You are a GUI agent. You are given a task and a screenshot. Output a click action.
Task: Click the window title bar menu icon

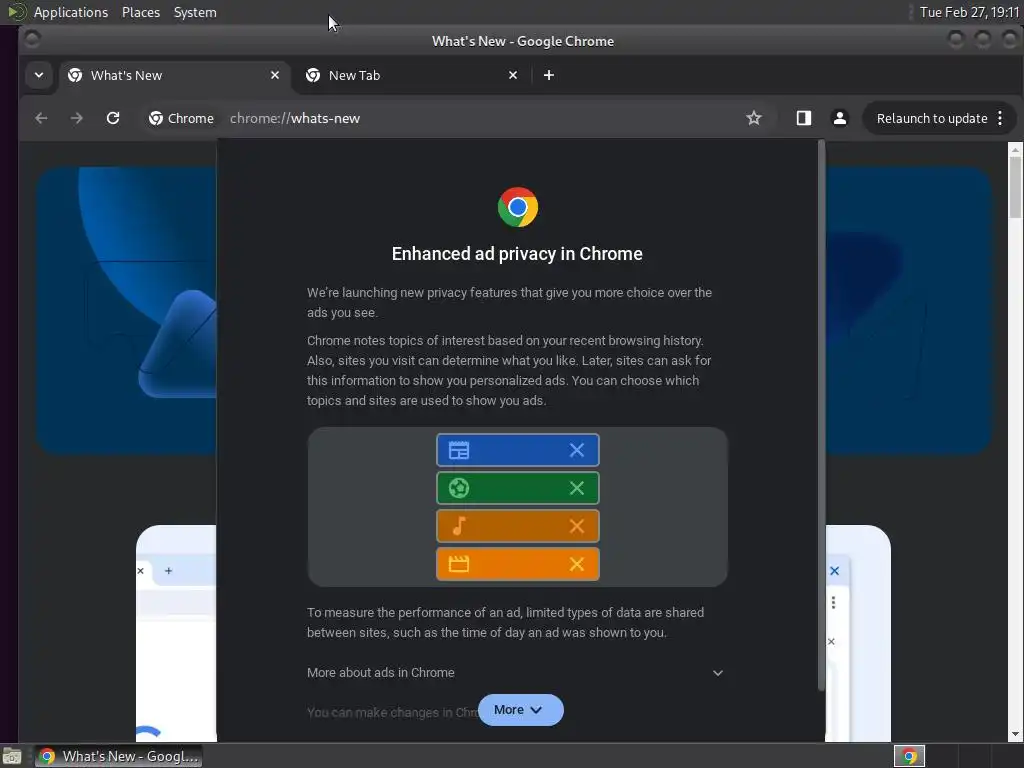click(31, 40)
